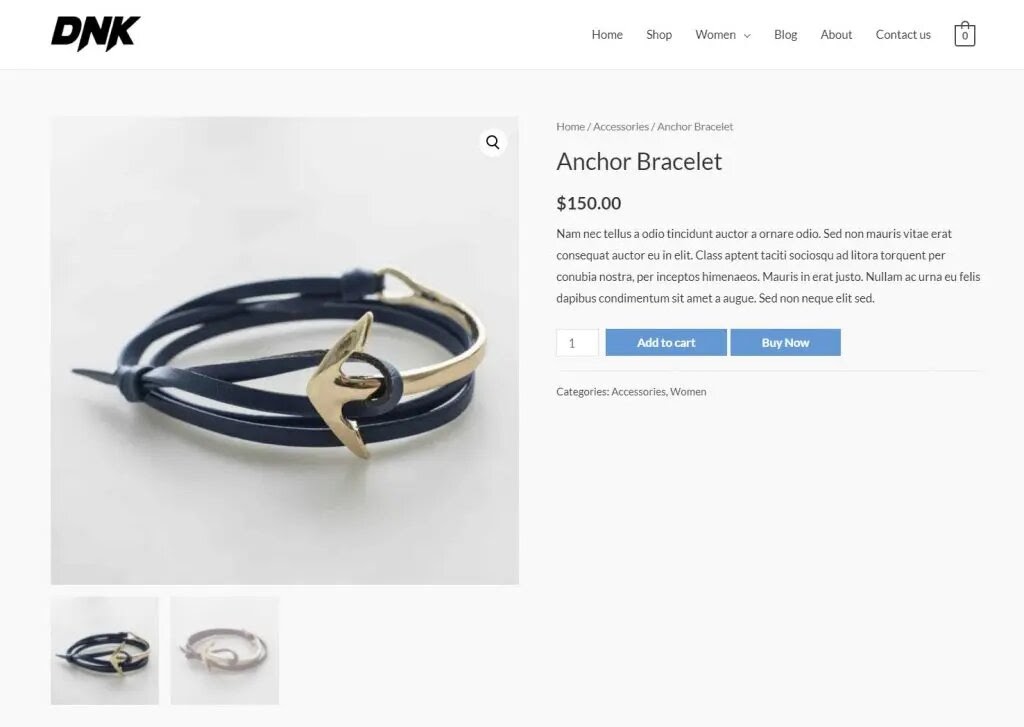This screenshot has height=727, width=1024.
Task: Select the navy bracelet thumbnail
Action: 104,651
